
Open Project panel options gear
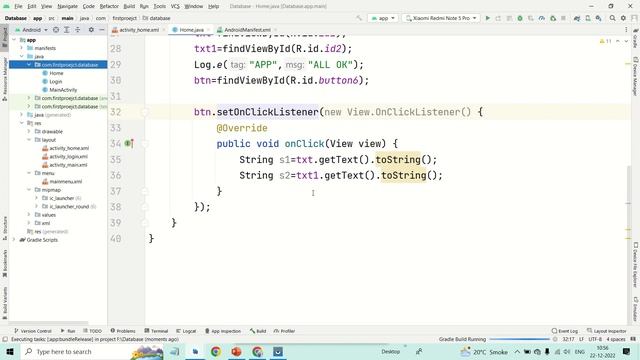[91, 30]
